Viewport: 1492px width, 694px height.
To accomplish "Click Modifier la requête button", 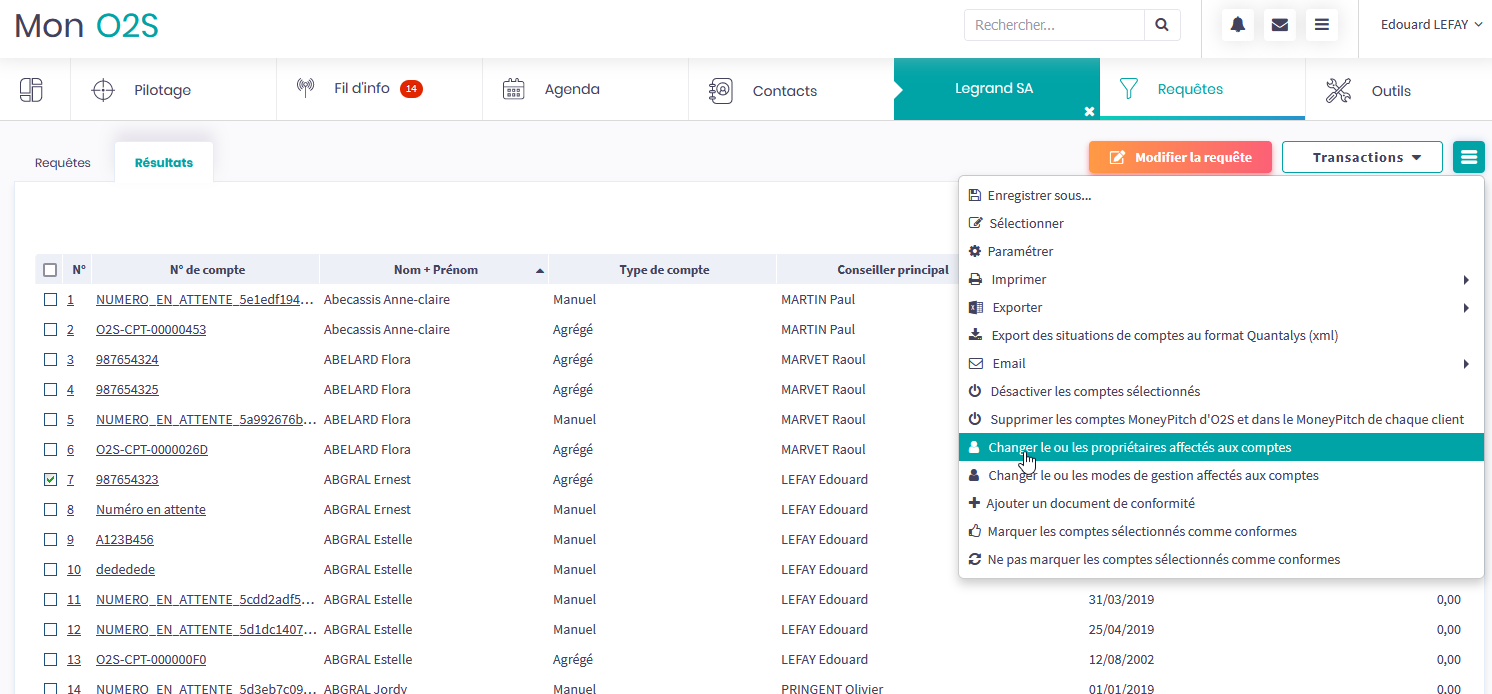I will click(1180, 157).
